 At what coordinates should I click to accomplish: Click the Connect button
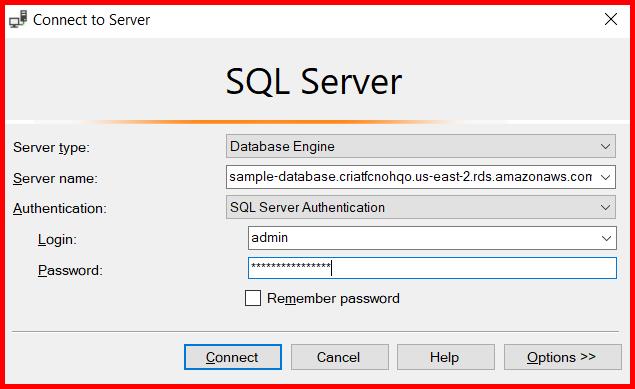click(x=233, y=357)
